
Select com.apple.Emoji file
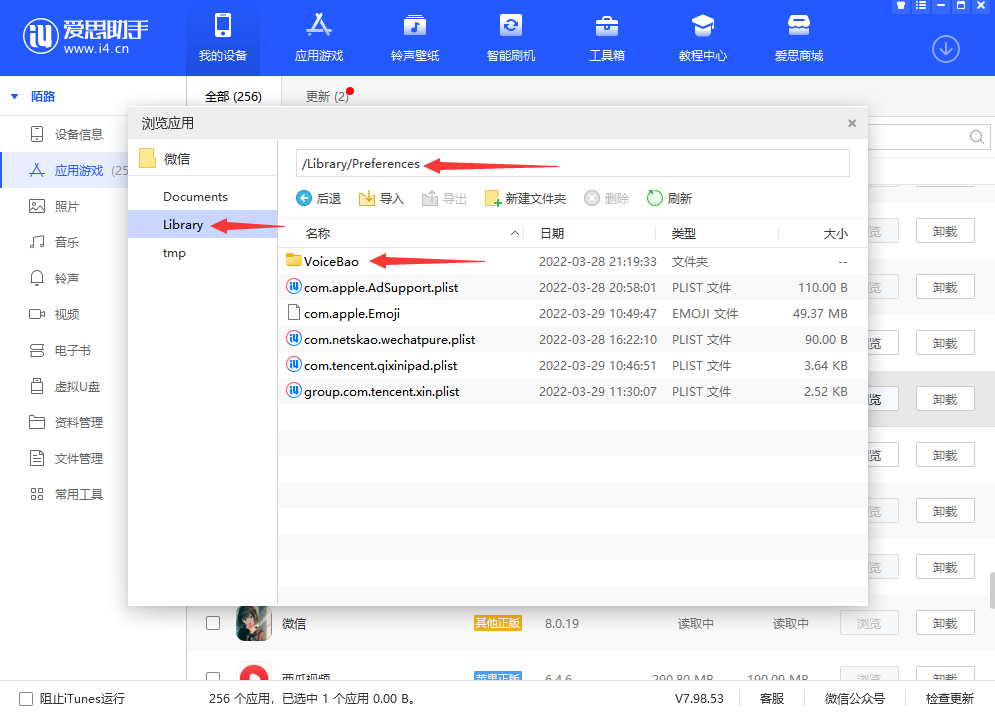click(572, 313)
